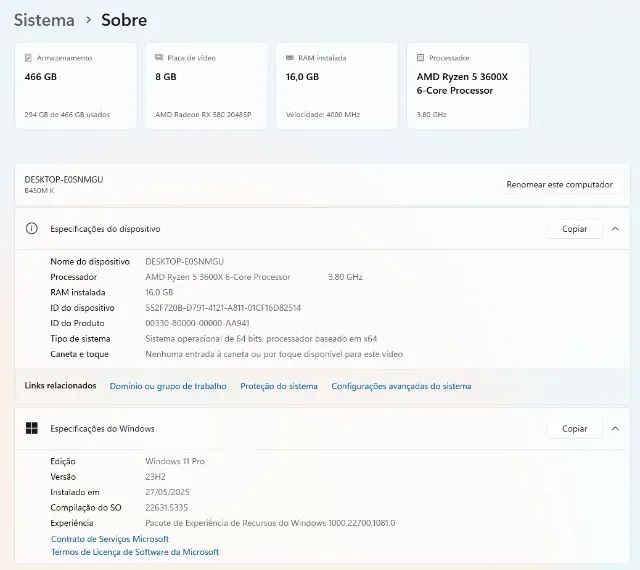
Task: Collapse the Especificações do dispositivo section
Action: 615,229
